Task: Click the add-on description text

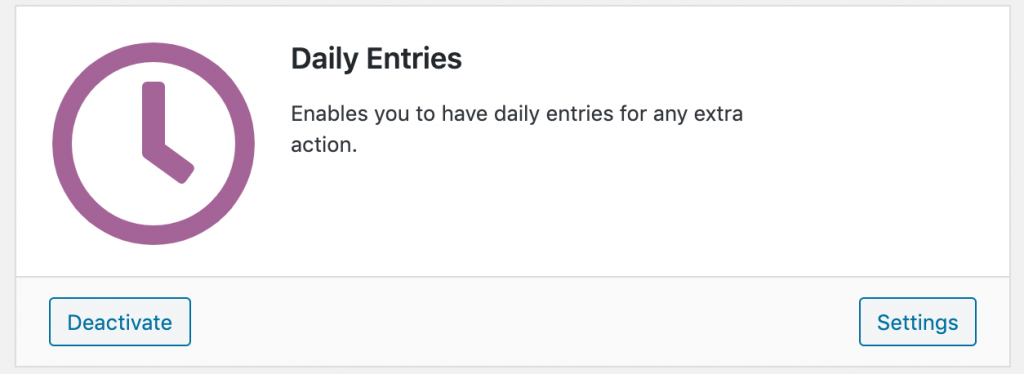Action: 517,129
